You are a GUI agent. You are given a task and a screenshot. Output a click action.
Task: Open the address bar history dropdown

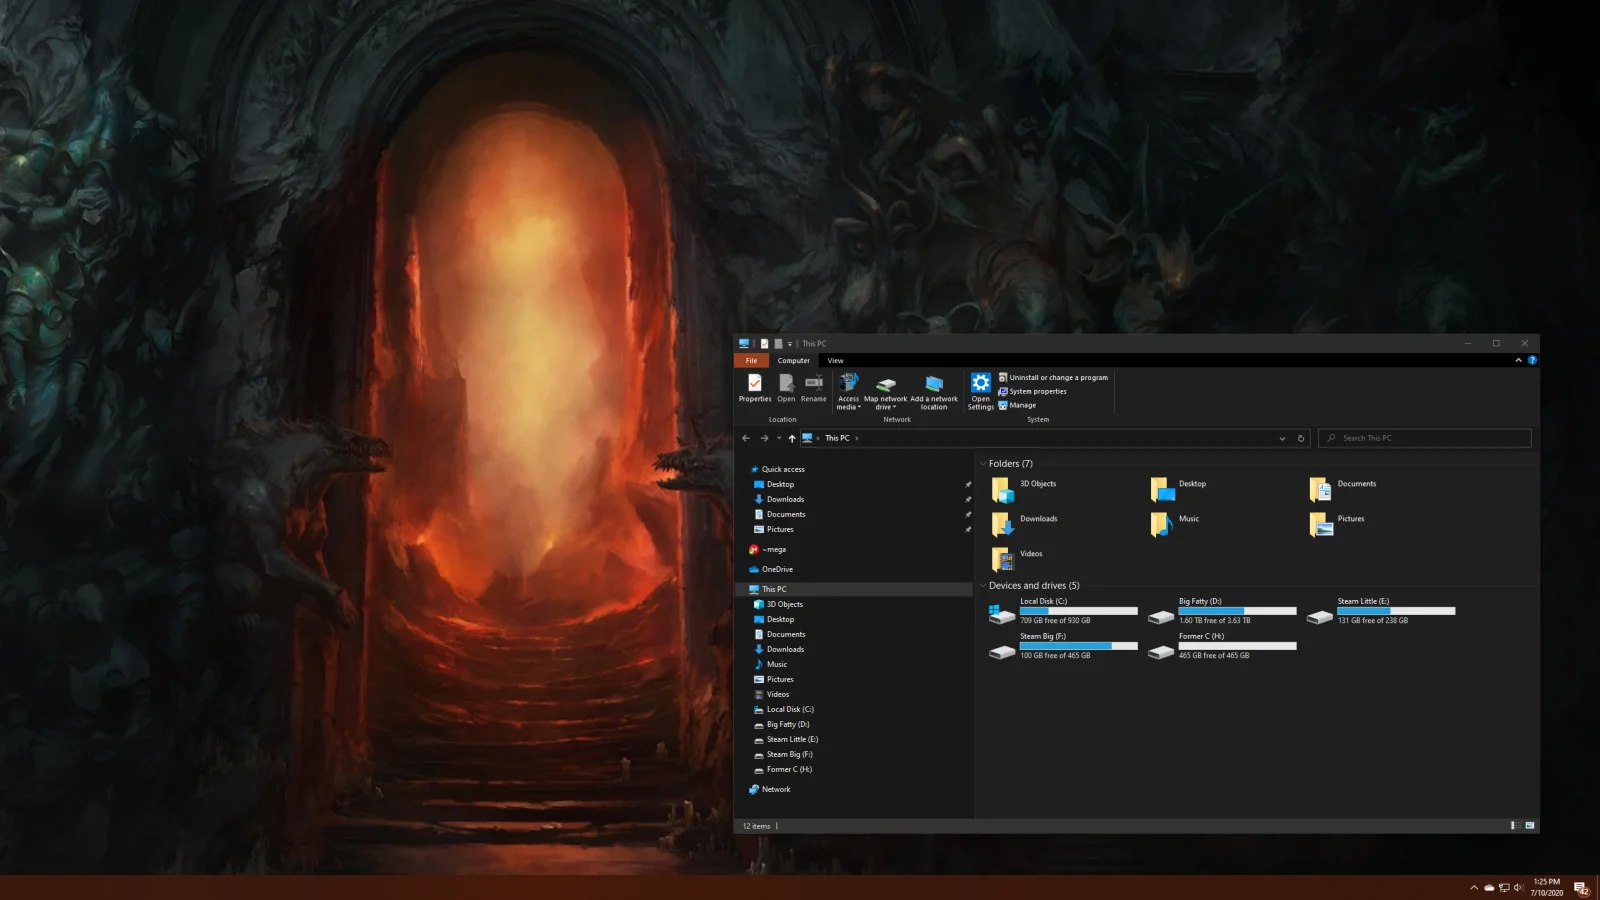click(1282, 438)
